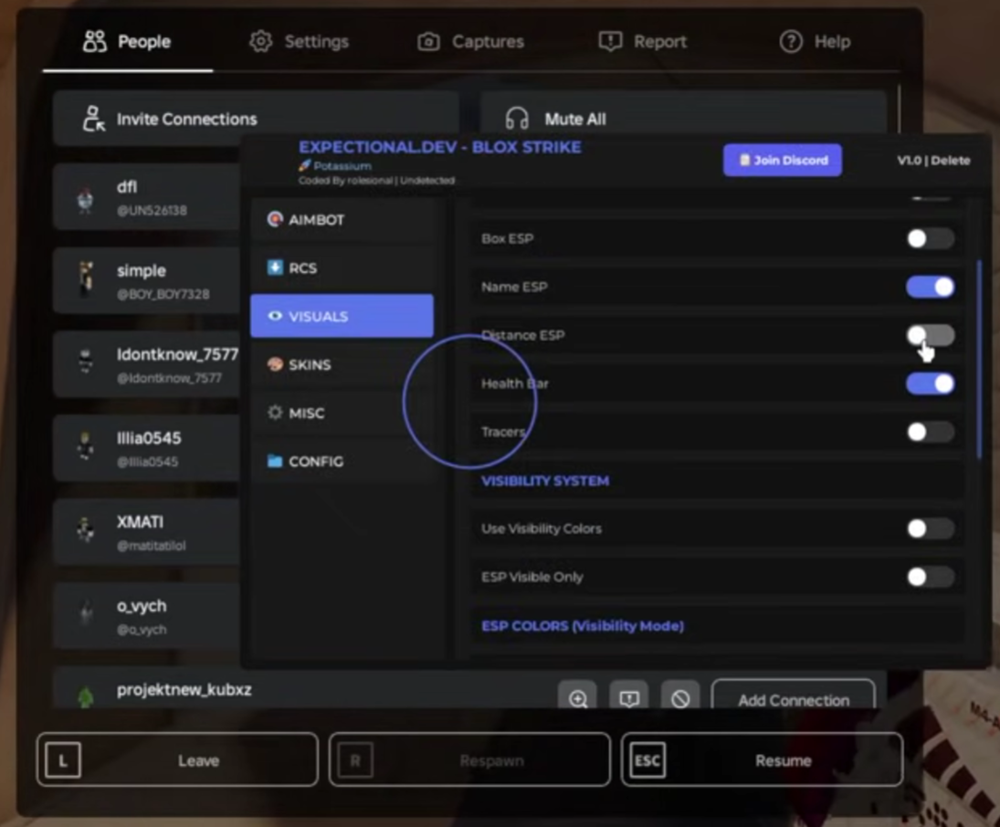The width and height of the screenshot is (1000, 827).
Task: Click the headphones icon on Mute All
Action: click(517, 119)
